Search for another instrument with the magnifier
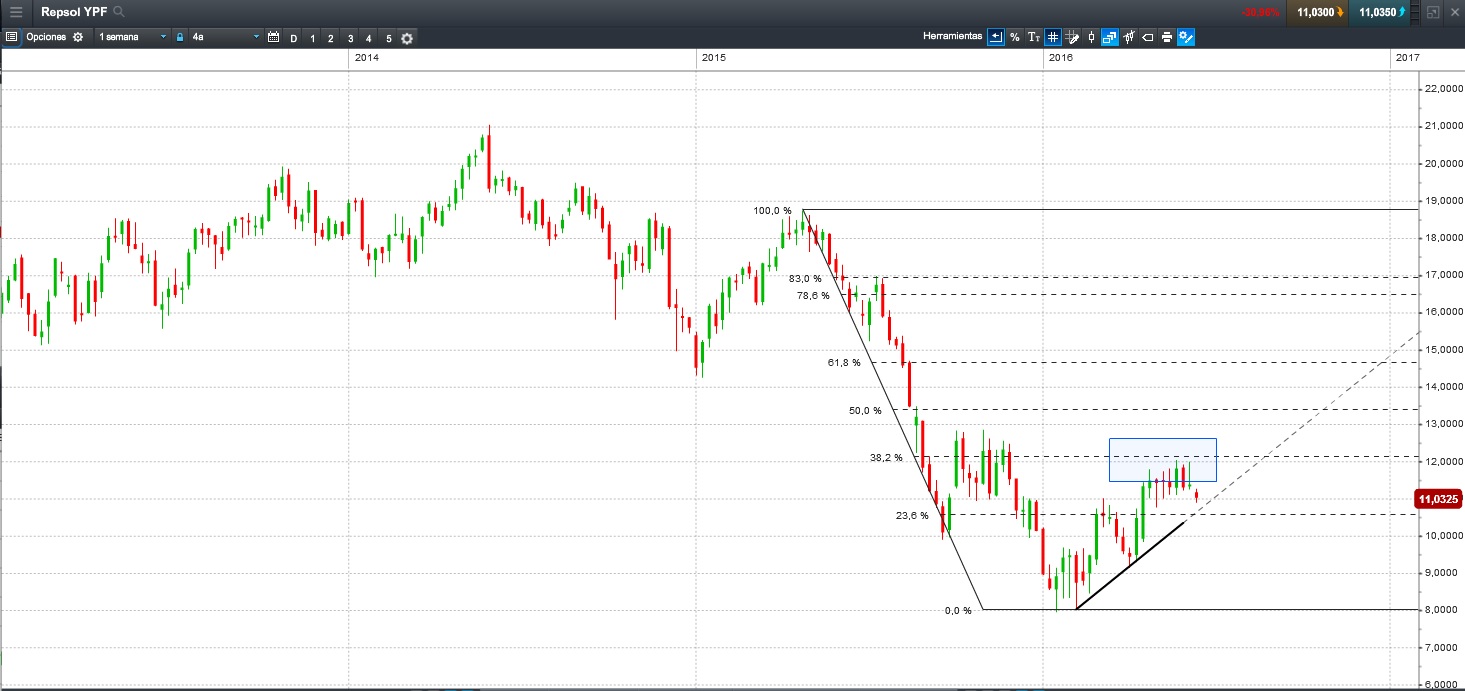The width and height of the screenshot is (1465, 691). click(x=120, y=12)
